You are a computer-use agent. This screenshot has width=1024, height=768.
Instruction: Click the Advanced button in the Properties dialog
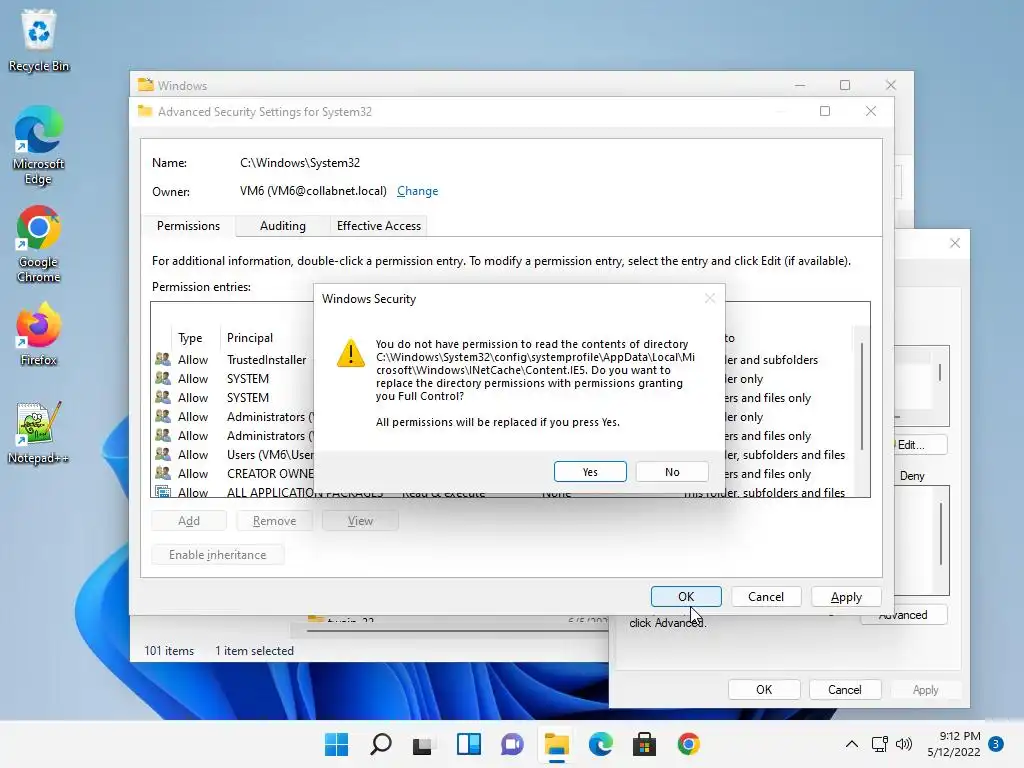(904, 615)
